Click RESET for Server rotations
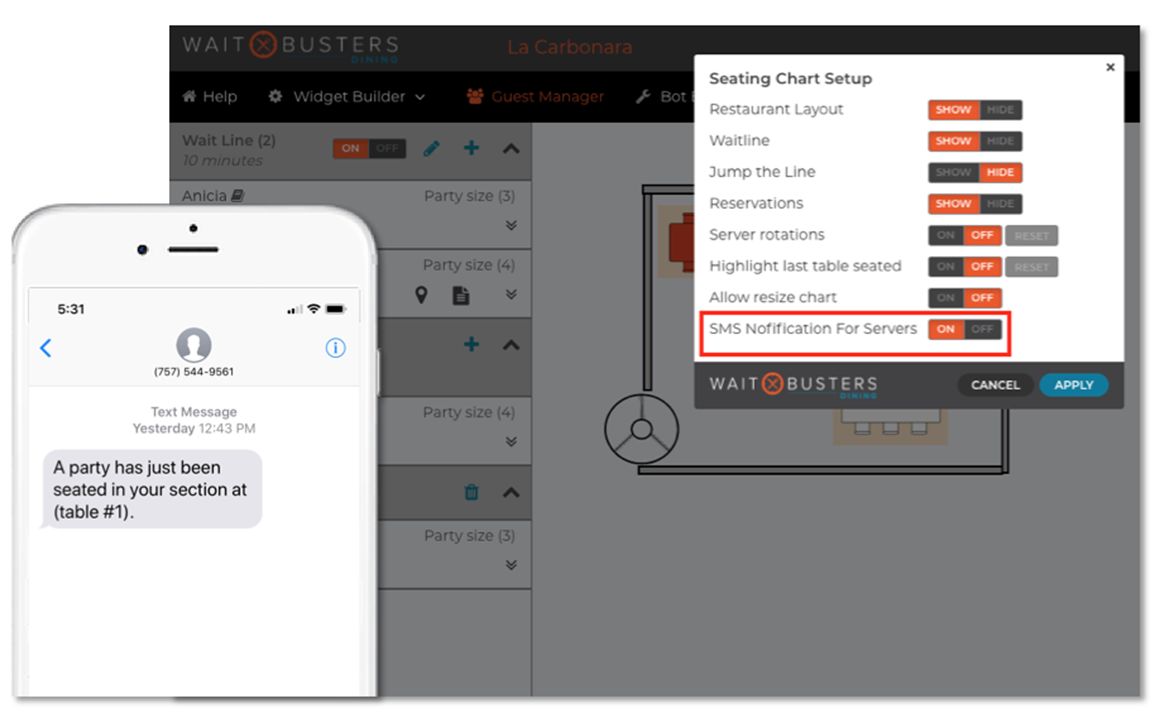 [x=1031, y=236]
